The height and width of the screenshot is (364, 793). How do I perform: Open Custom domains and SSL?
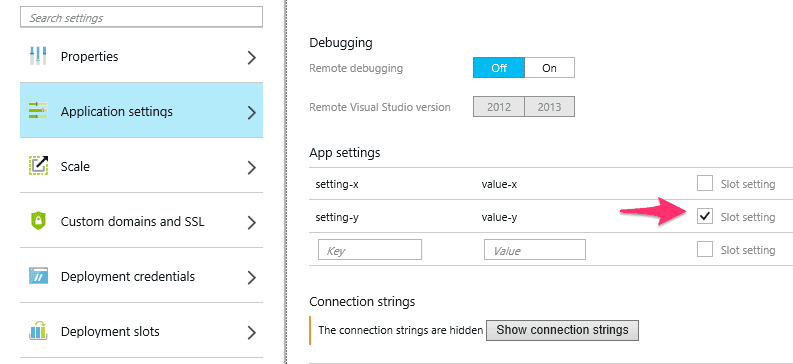pos(142,220)
